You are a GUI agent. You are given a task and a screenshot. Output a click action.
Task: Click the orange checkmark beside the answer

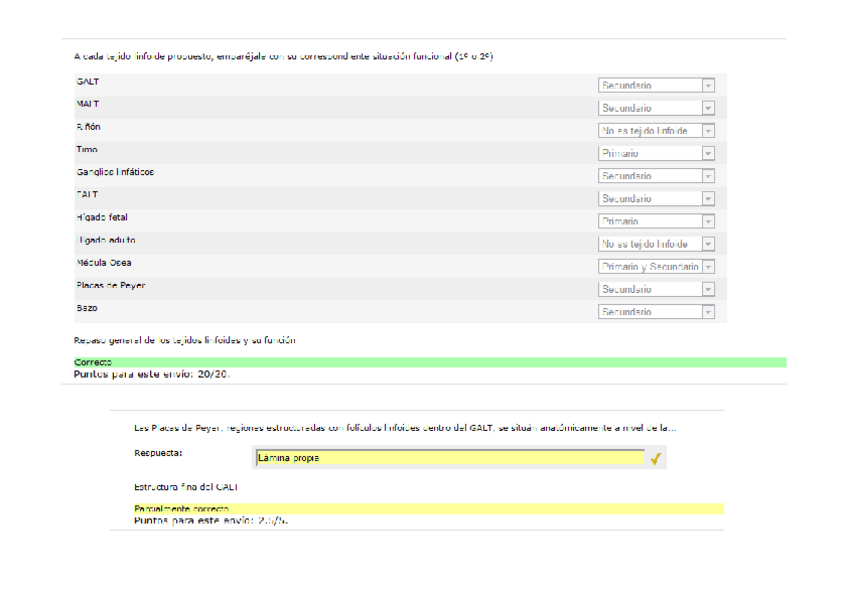point(656,459)
